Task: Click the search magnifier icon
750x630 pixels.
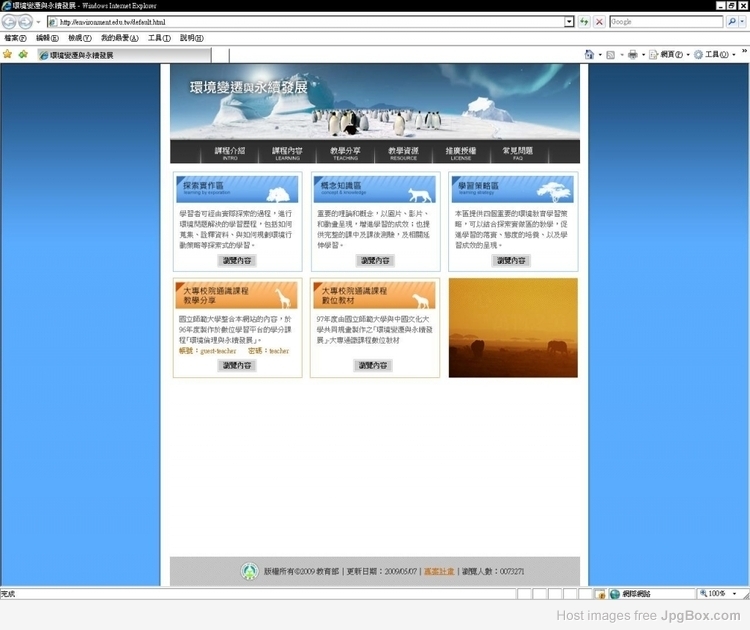Action: 731,21
